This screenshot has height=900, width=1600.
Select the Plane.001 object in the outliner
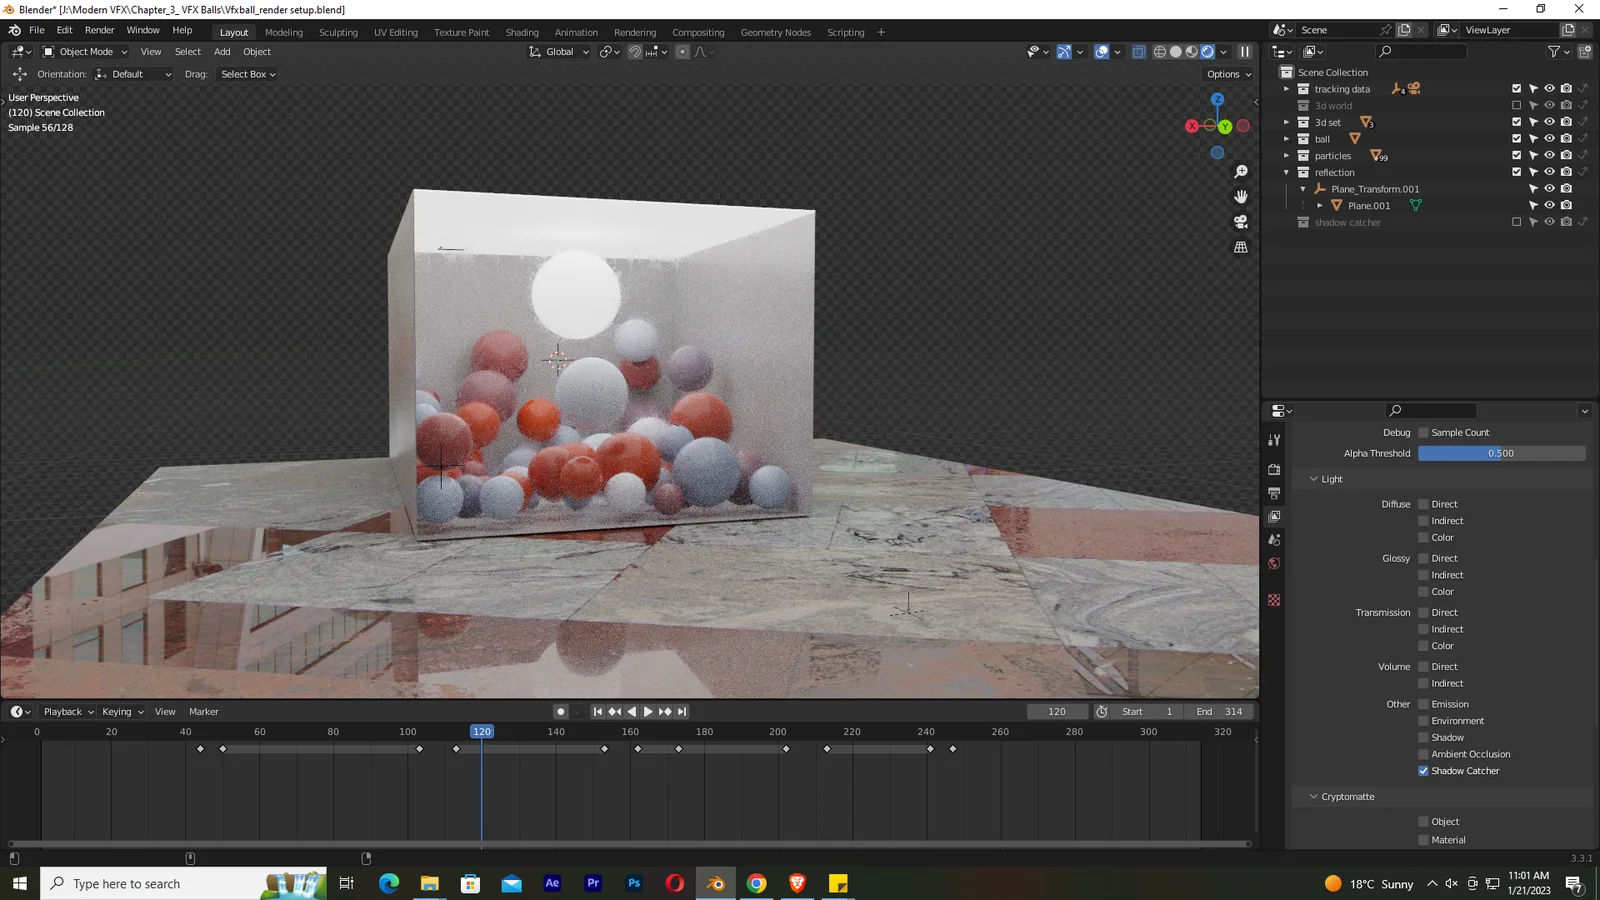pyautogui.click(x=1368, y=205)
